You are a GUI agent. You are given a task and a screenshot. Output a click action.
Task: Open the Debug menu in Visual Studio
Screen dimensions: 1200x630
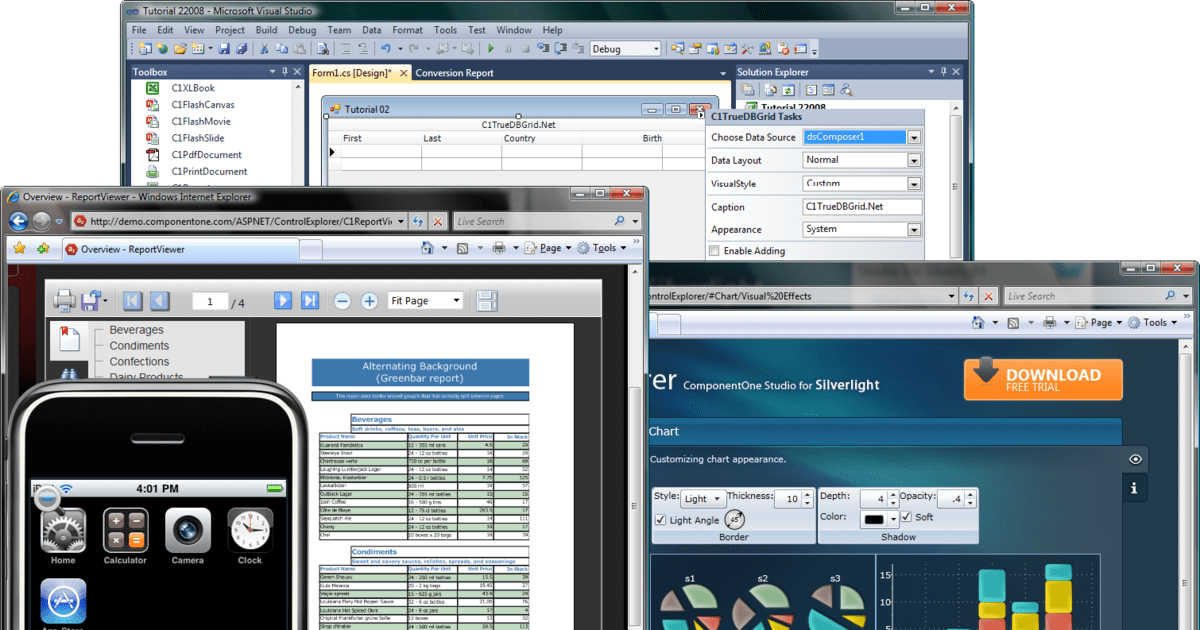(x=300, y=30)
